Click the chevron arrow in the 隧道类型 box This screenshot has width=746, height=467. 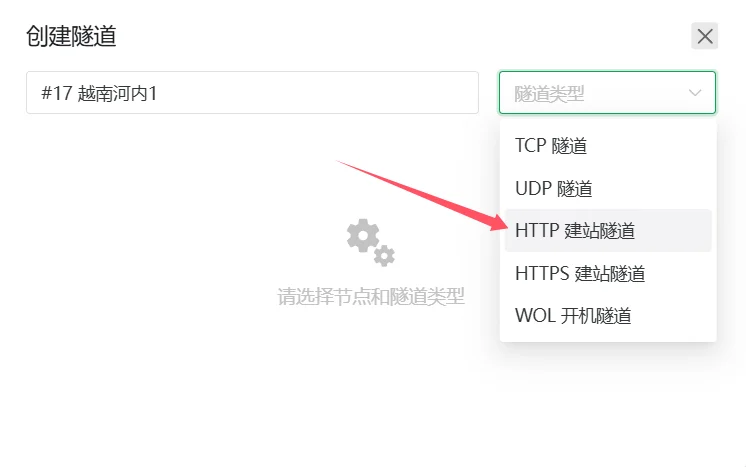point(695,93)
